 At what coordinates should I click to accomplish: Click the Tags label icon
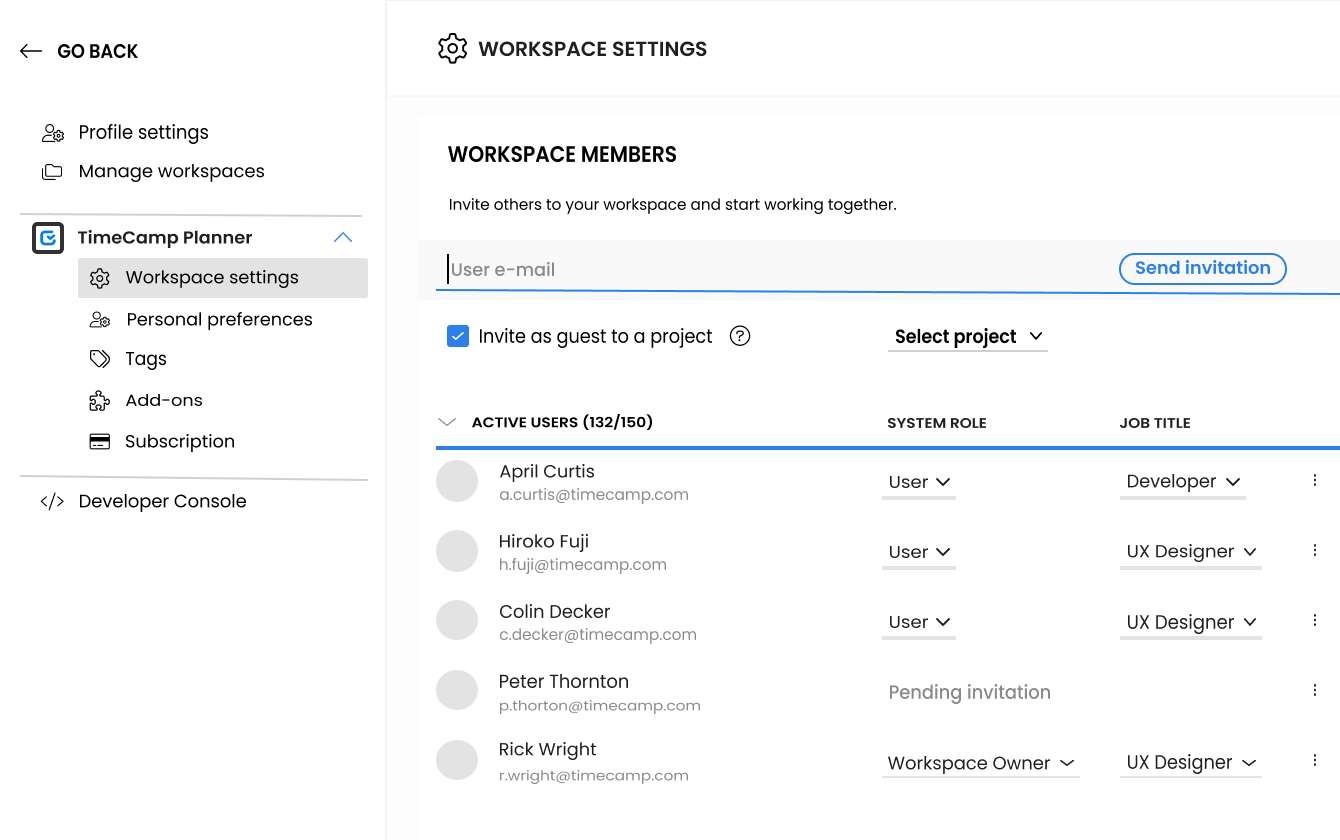pyautogui.click(x=100, y=359)
